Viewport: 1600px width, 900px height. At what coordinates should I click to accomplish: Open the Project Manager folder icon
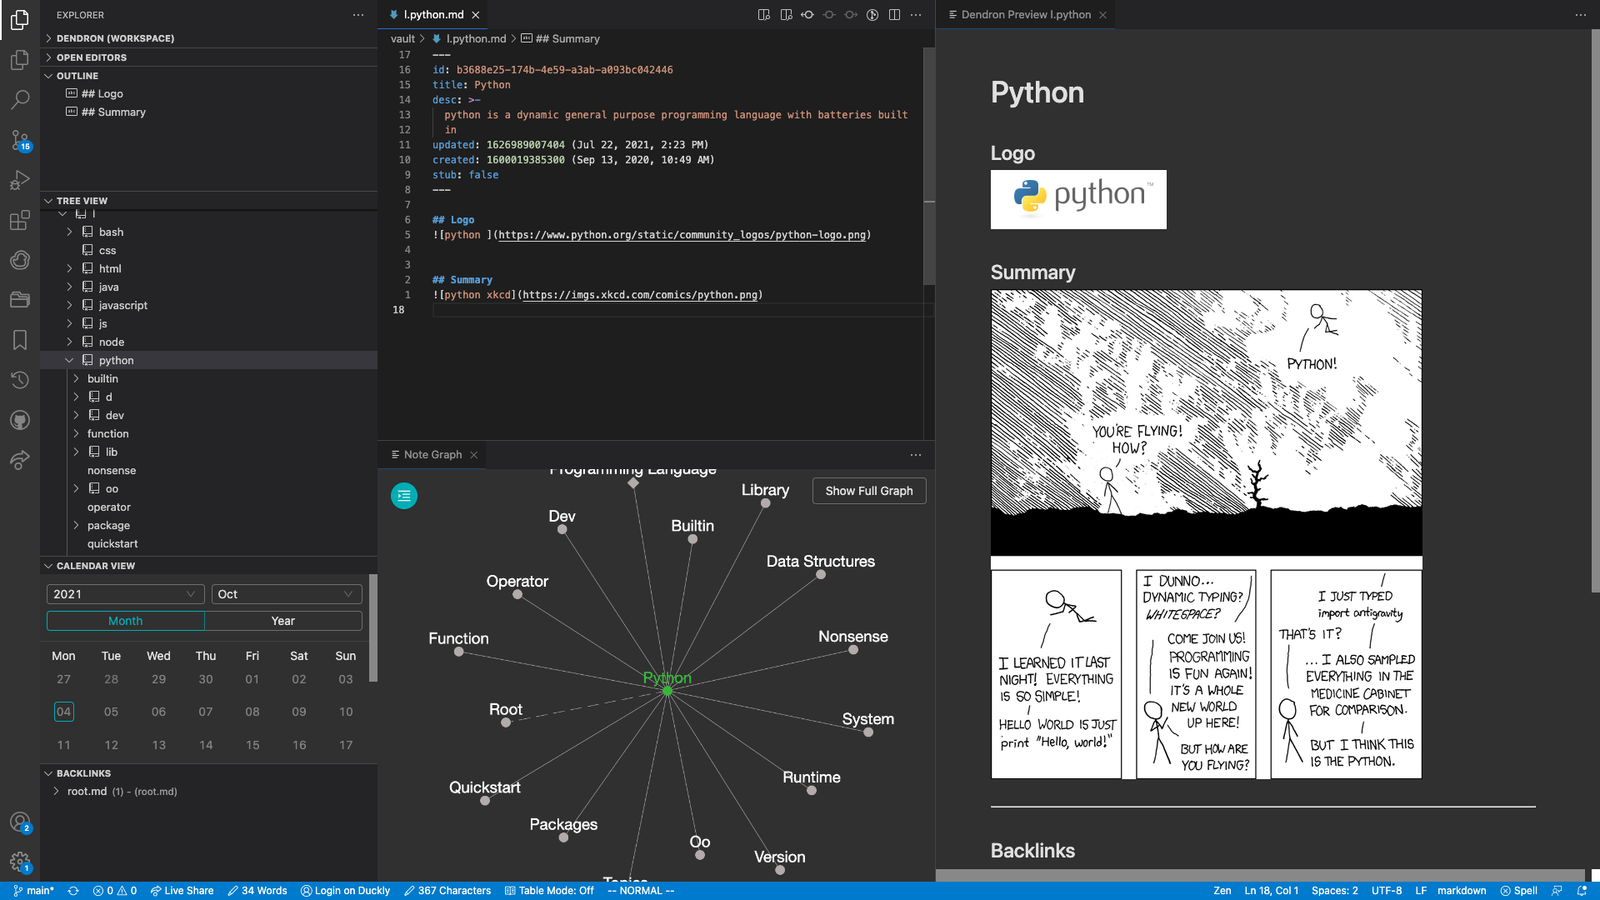coord(19,300)
